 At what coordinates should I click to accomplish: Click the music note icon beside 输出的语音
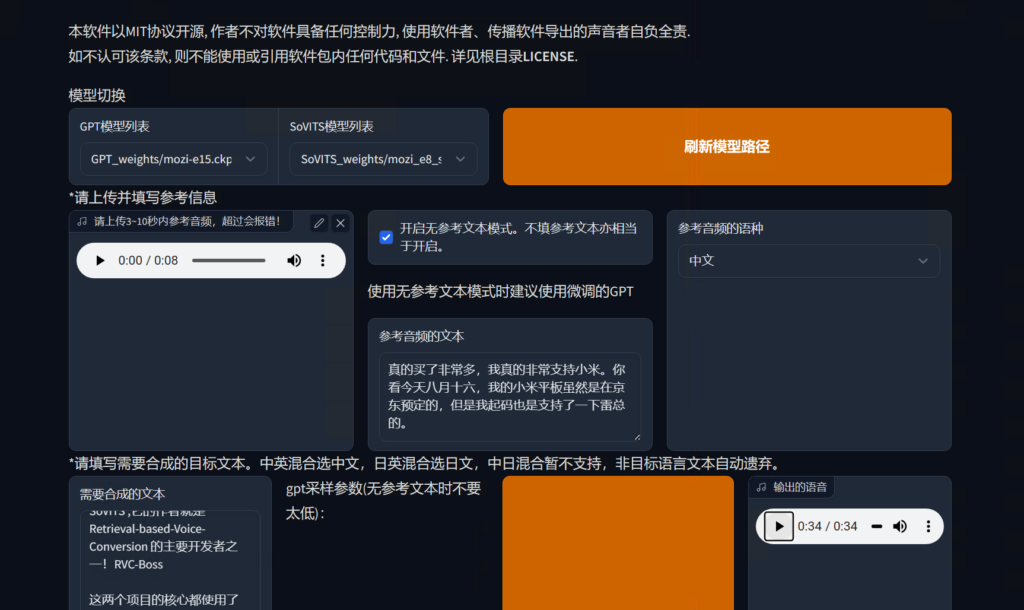click(x=762, y=487)
